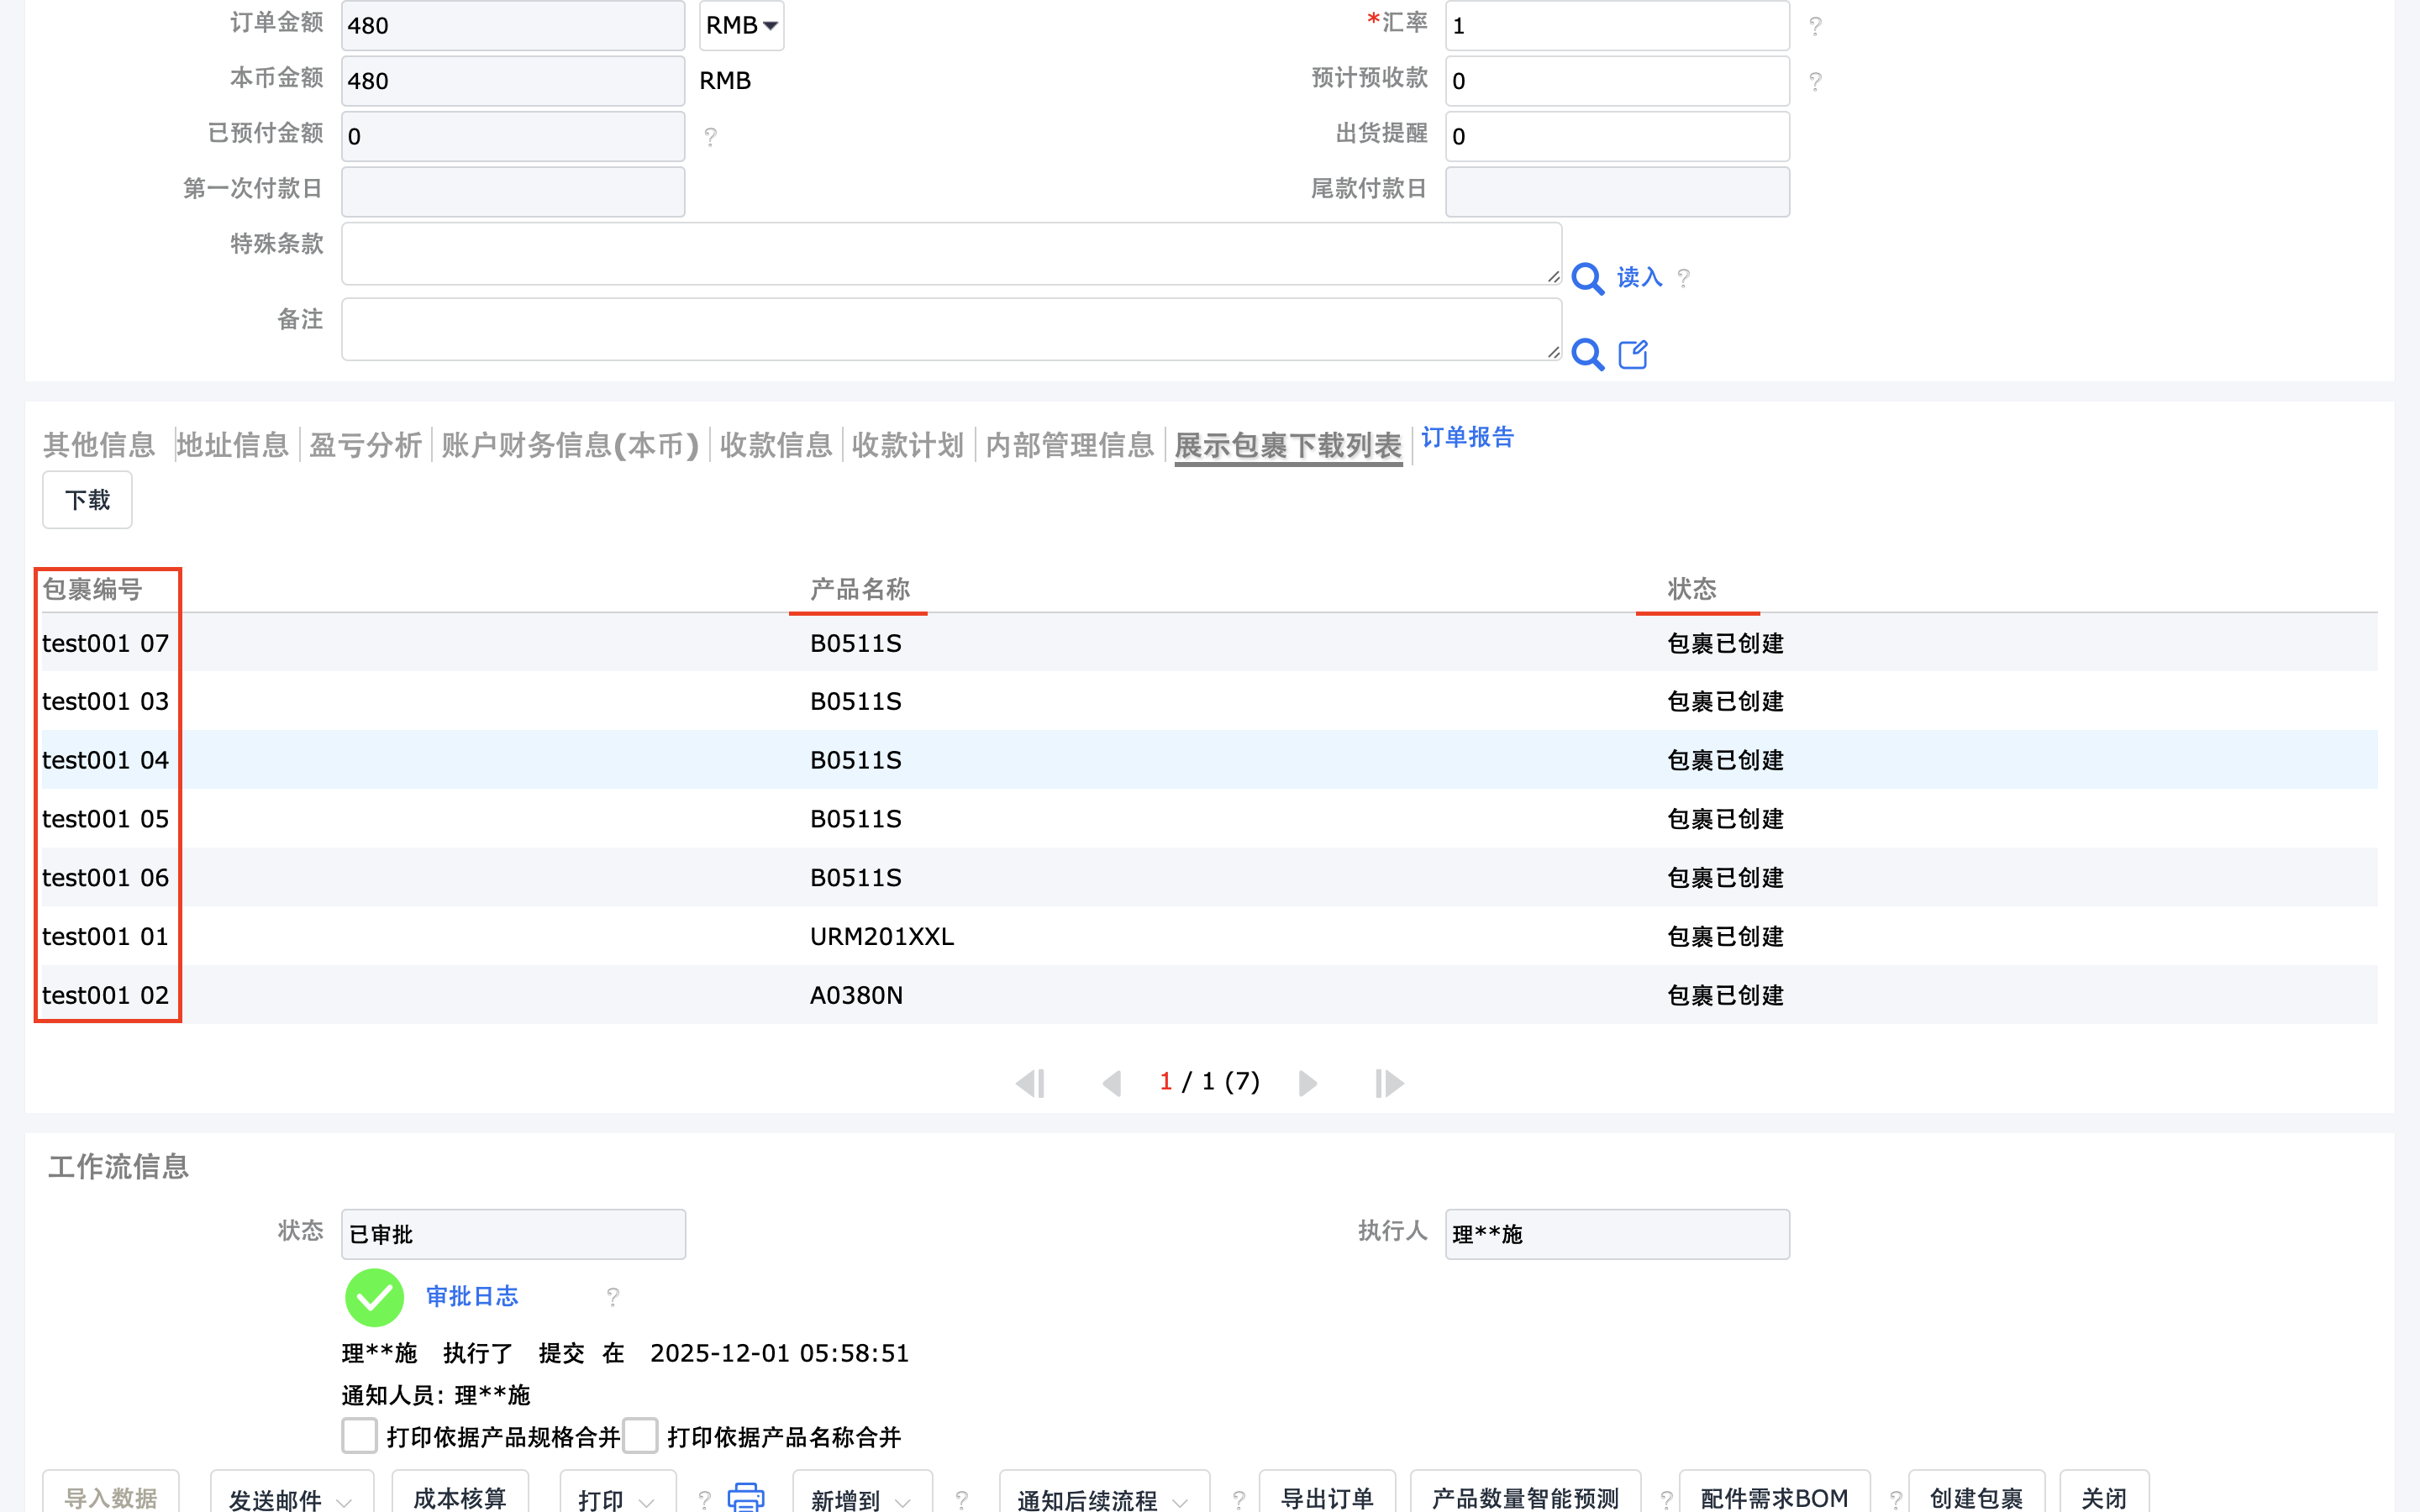This screenshot has height=1512, width=2420.
Task: Enable 打印依据产品名称合并 checkbox
Action: pyautogui.click(x=640, y=1435)
